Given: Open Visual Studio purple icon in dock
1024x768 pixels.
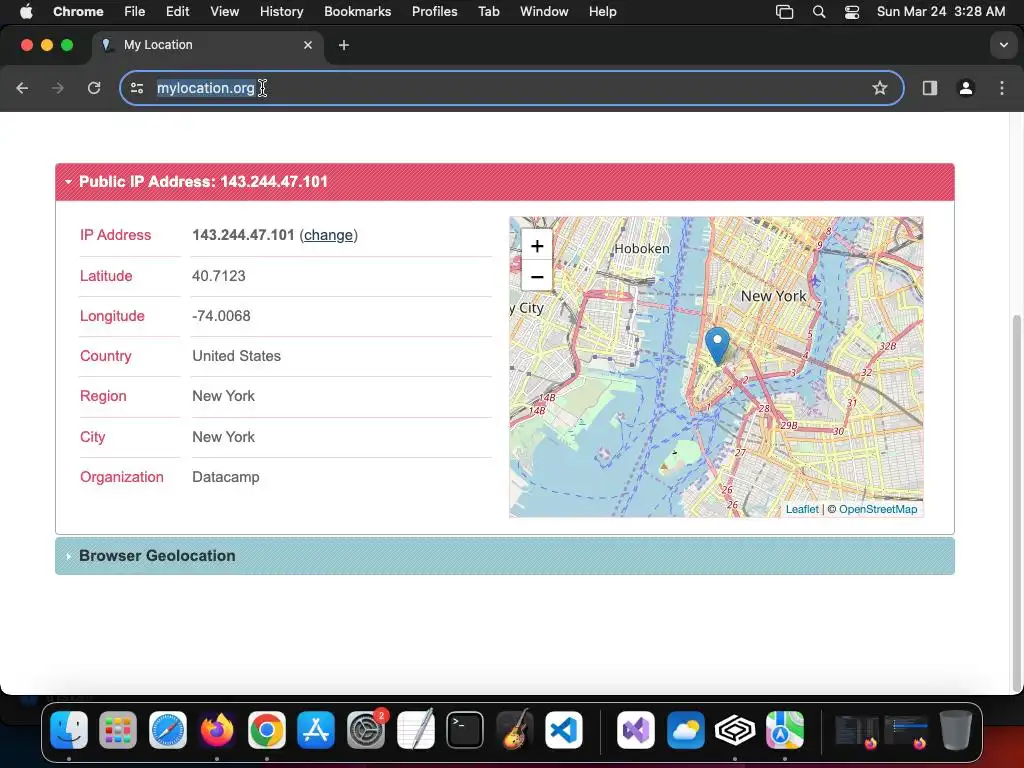Looking at the screenshot, I should point(636,730).
